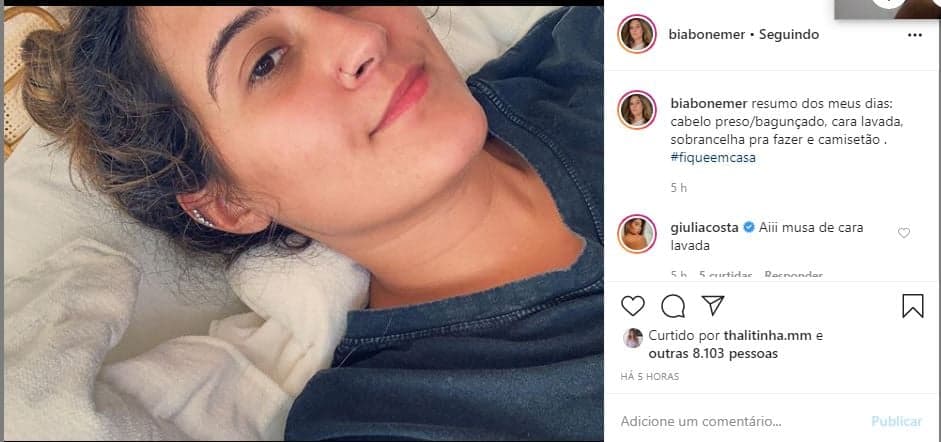This screenshot has height=442, width=941.
Task: View giuliacosta's profile picture
Action: (637, 234)
